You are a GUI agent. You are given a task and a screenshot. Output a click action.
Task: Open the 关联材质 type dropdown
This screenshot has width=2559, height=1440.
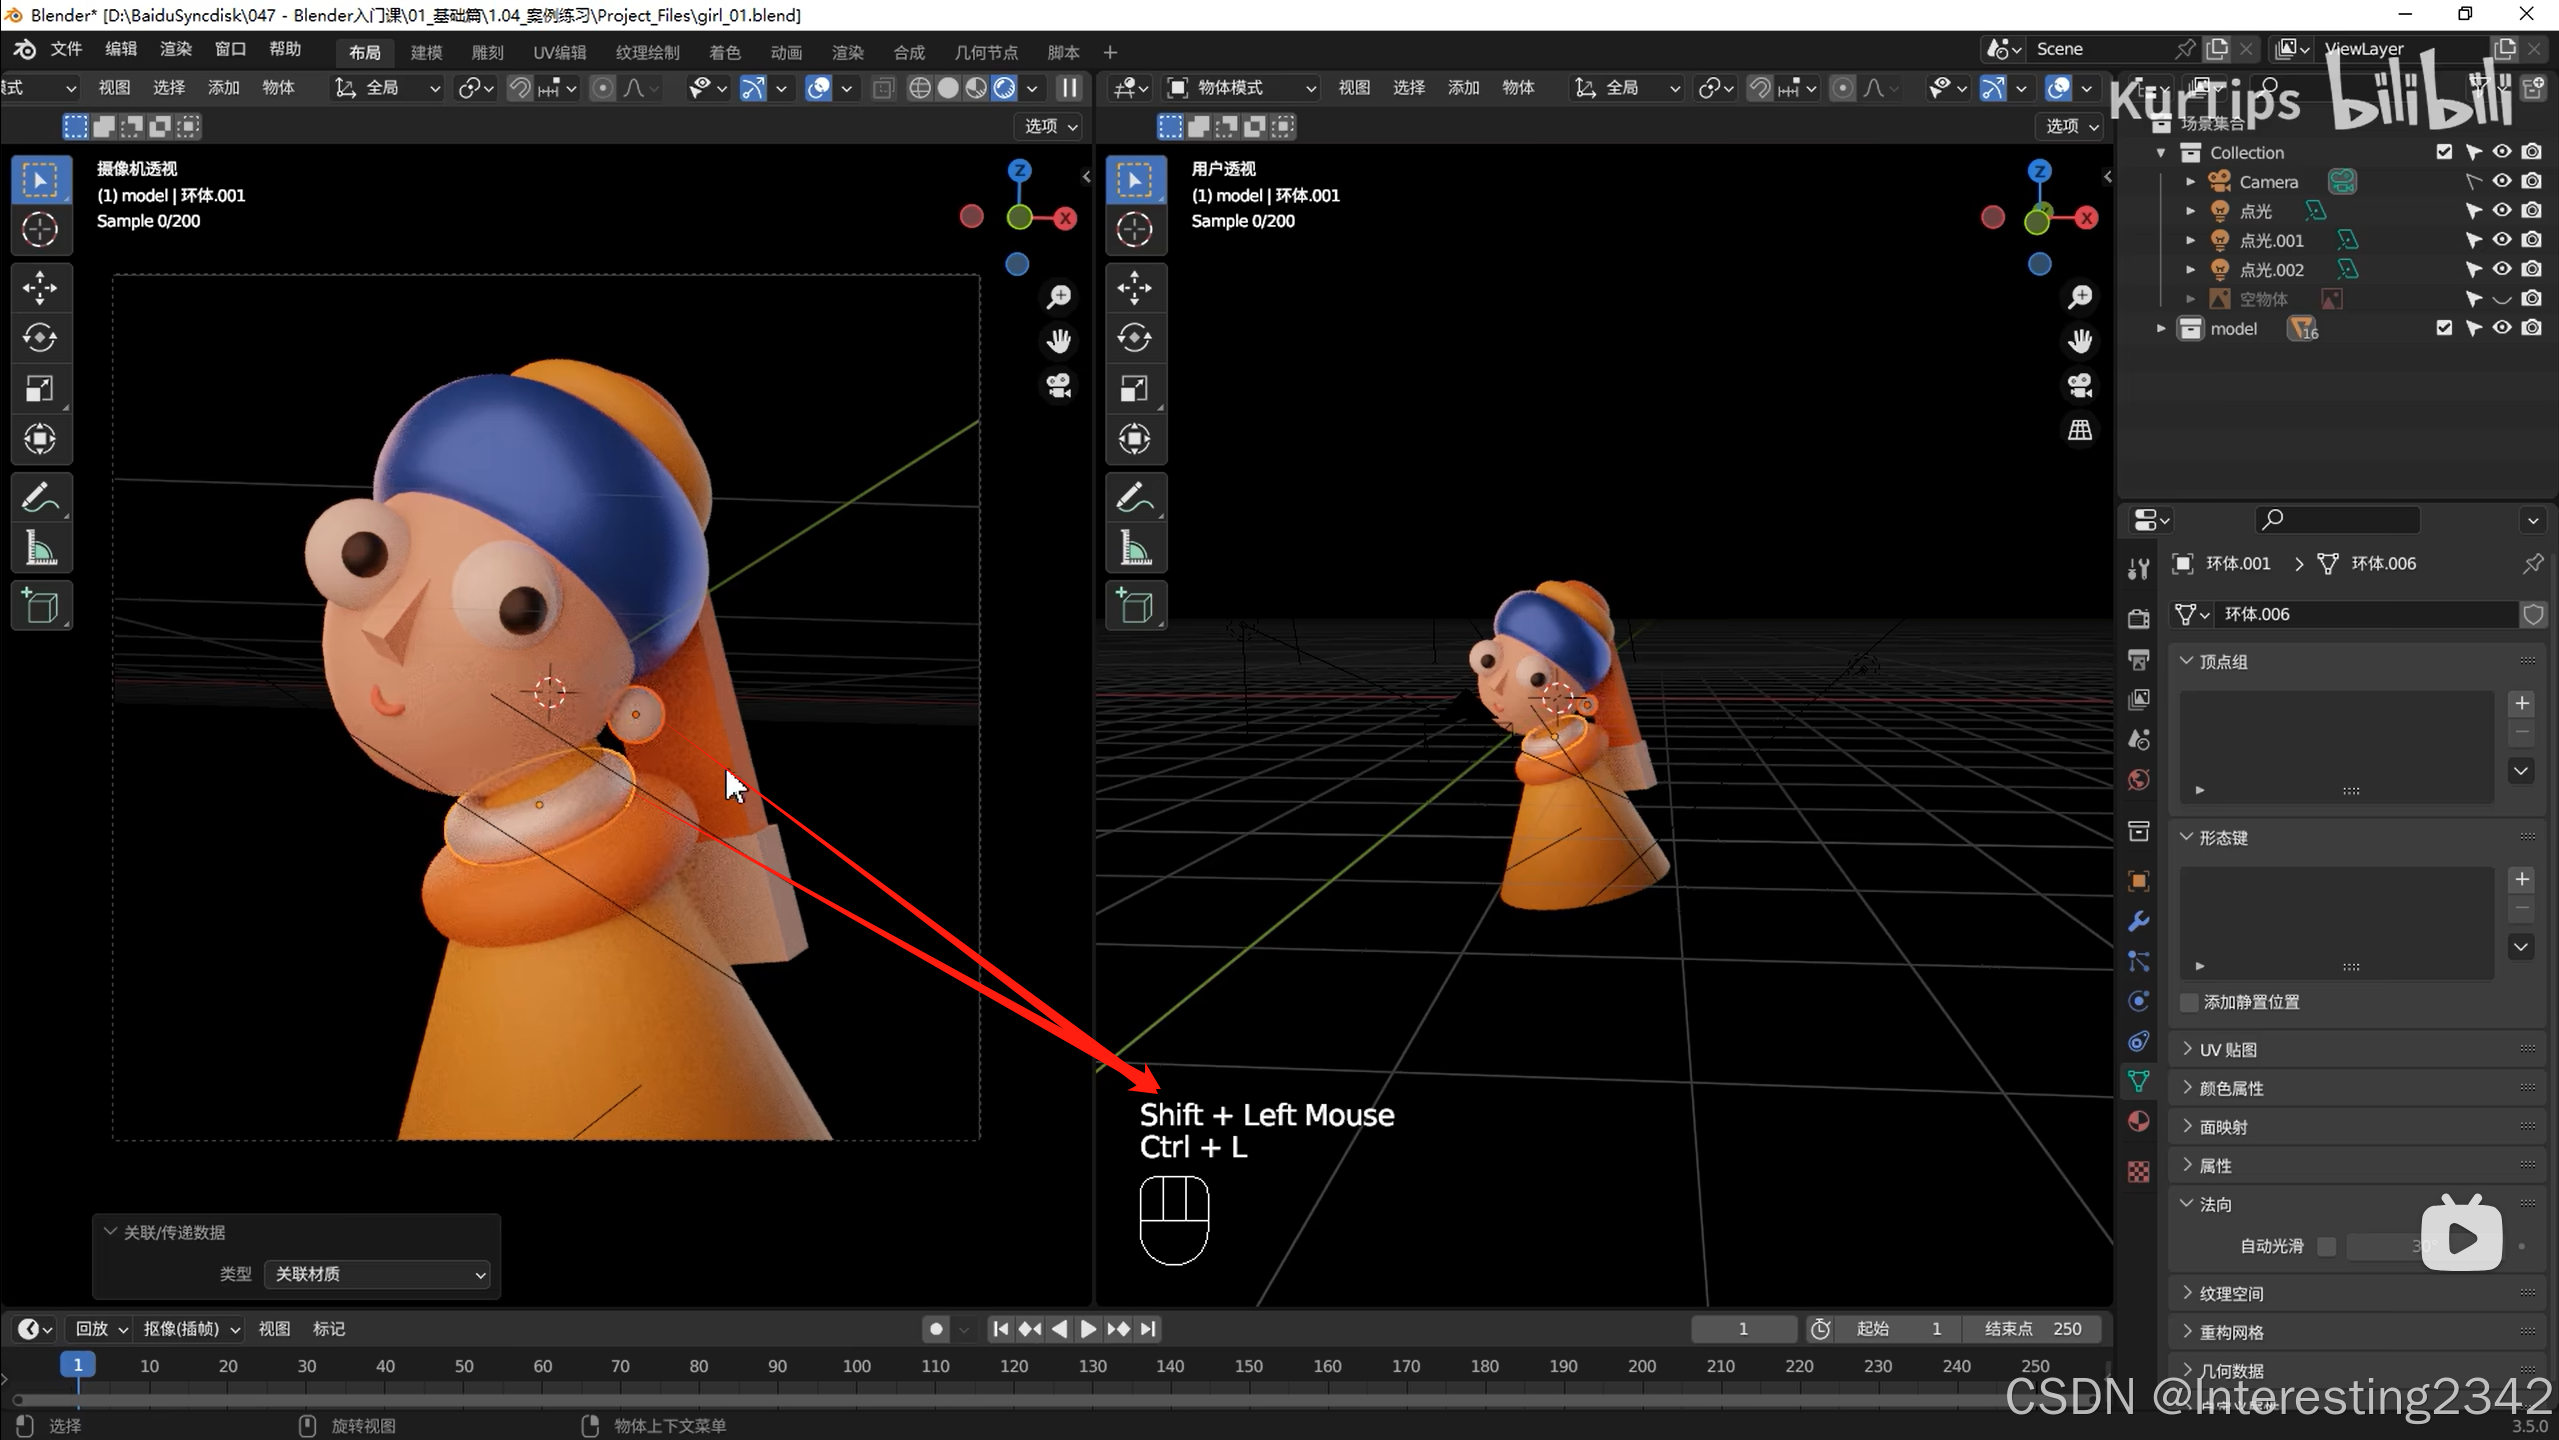(x=378, y=1274)
